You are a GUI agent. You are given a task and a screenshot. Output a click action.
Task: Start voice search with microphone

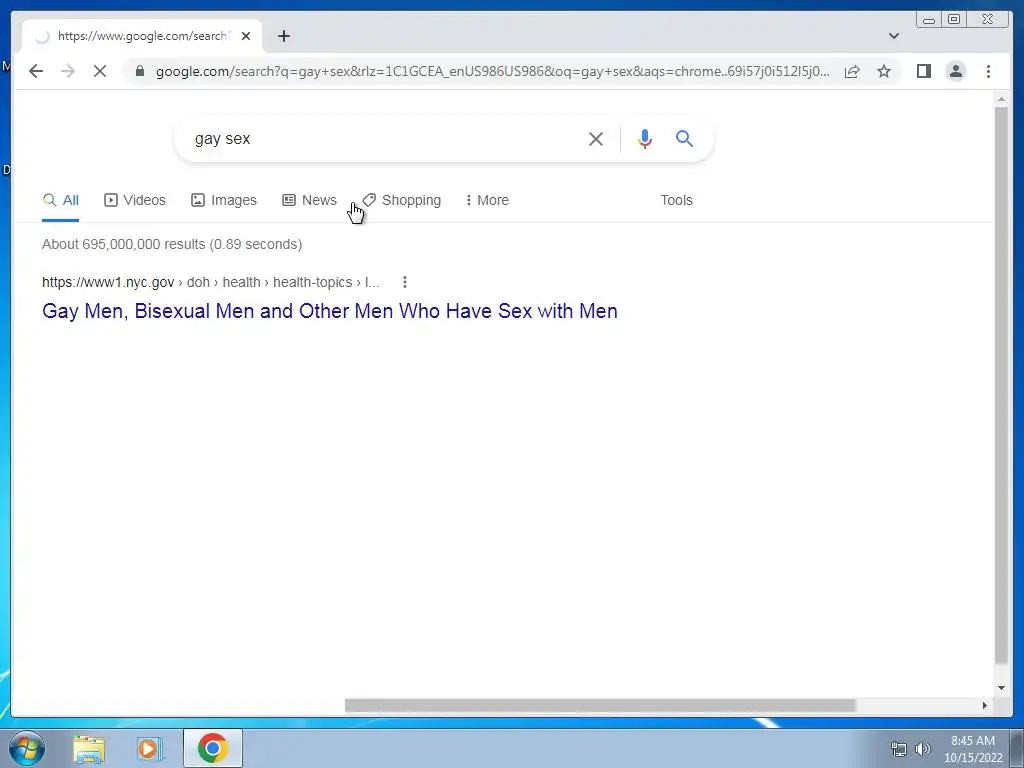pyautogui.click(x=645, y=138)
